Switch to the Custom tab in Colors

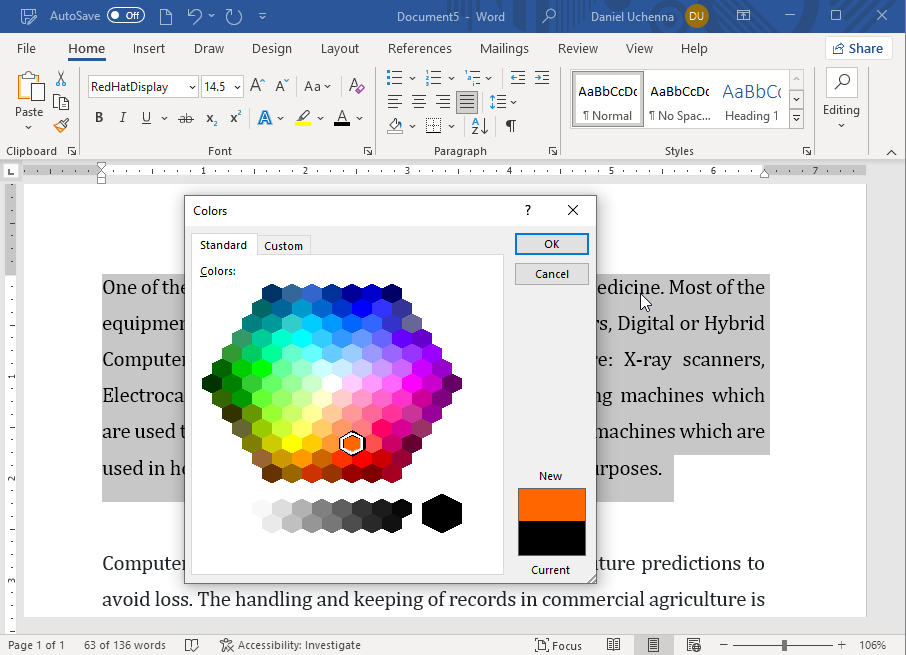283,246
